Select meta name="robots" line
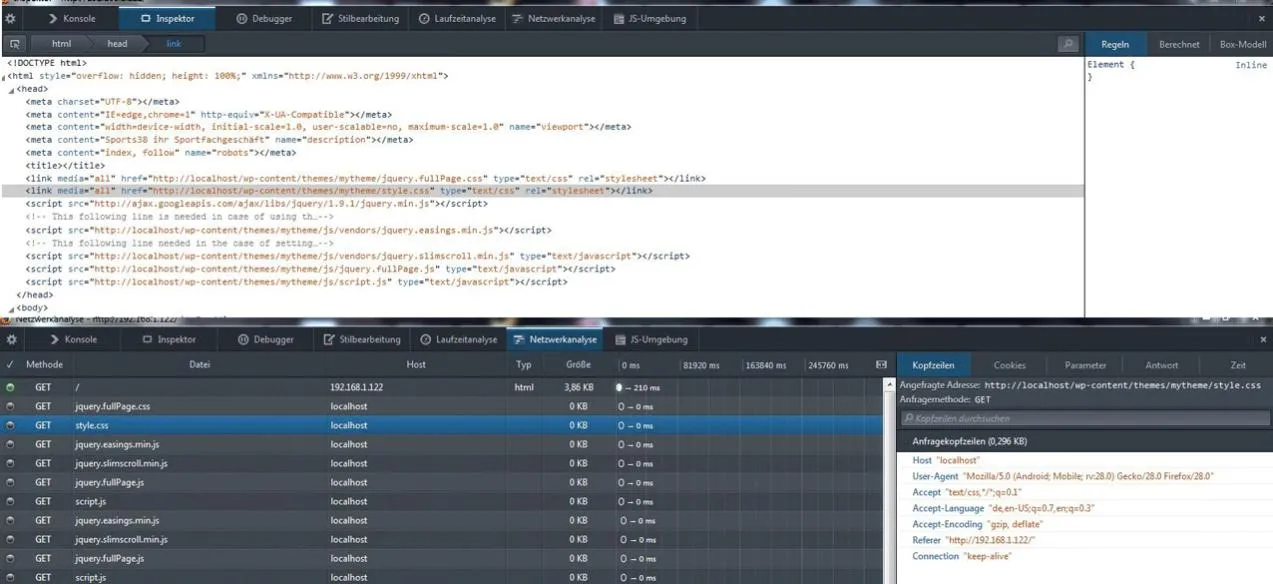Image resolution: width=1273 pixels, height=584 pixels. 161,153
